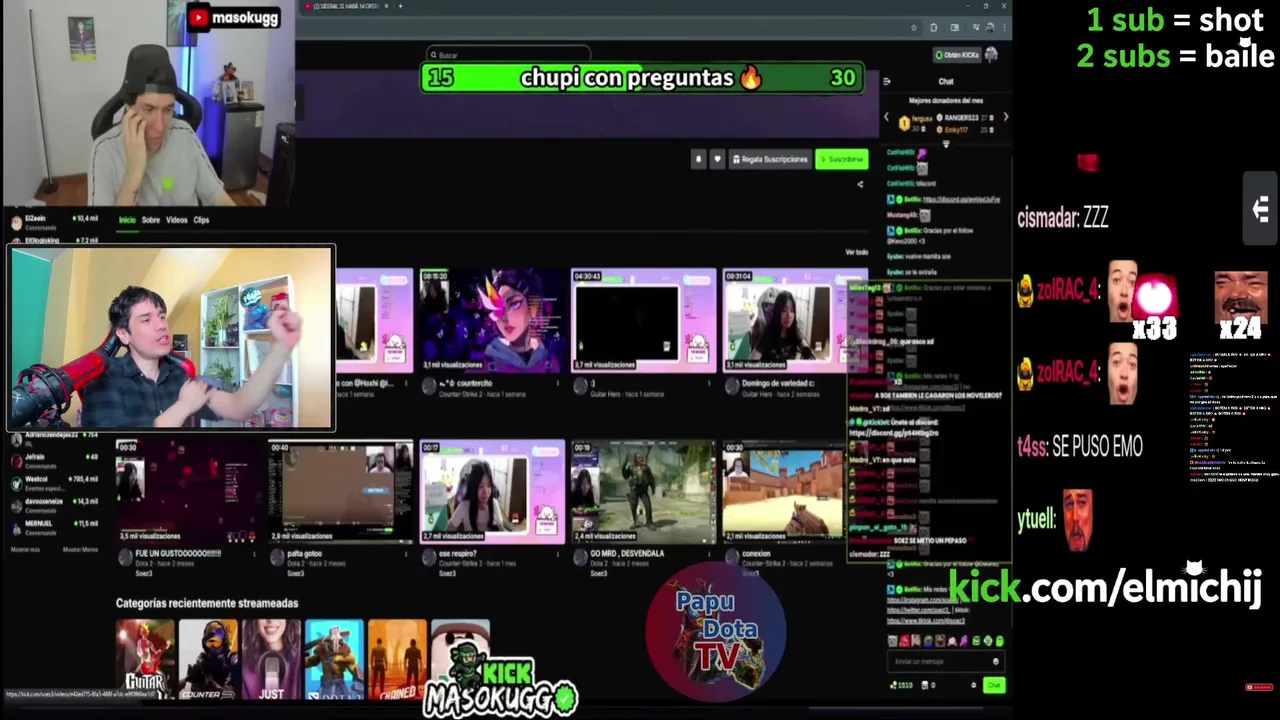This screenshot has width=1280, height=720.
Task: Show previous top donors with the left arrow
Action: pyautogui.click(x=885, y=117)
